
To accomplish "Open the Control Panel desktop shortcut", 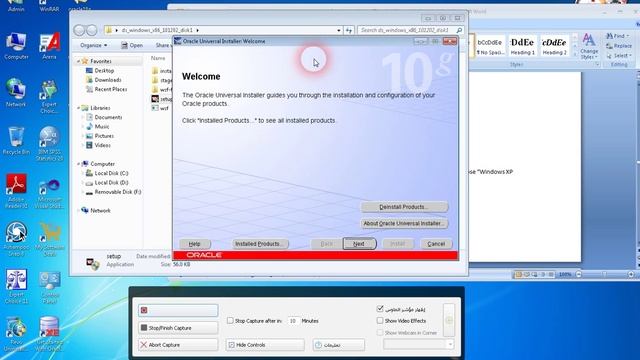I will tap(49, 287).
